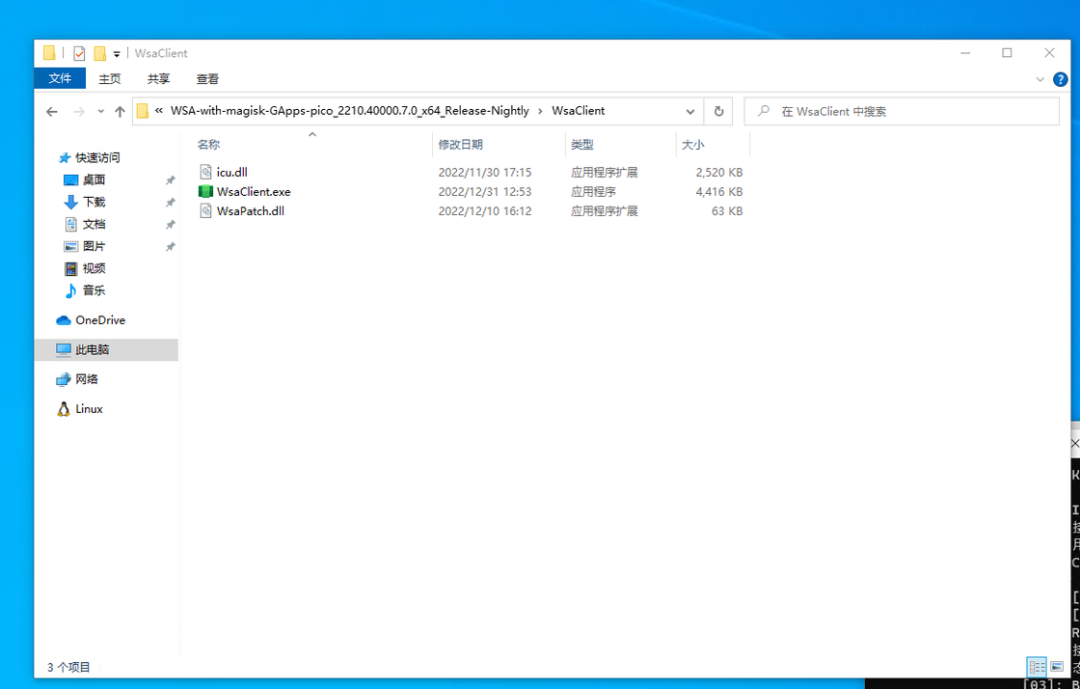This screenshot has height=689, width=1080.
Task: Open 网络 in the navigation pane
Action: [x=86, y=379]
